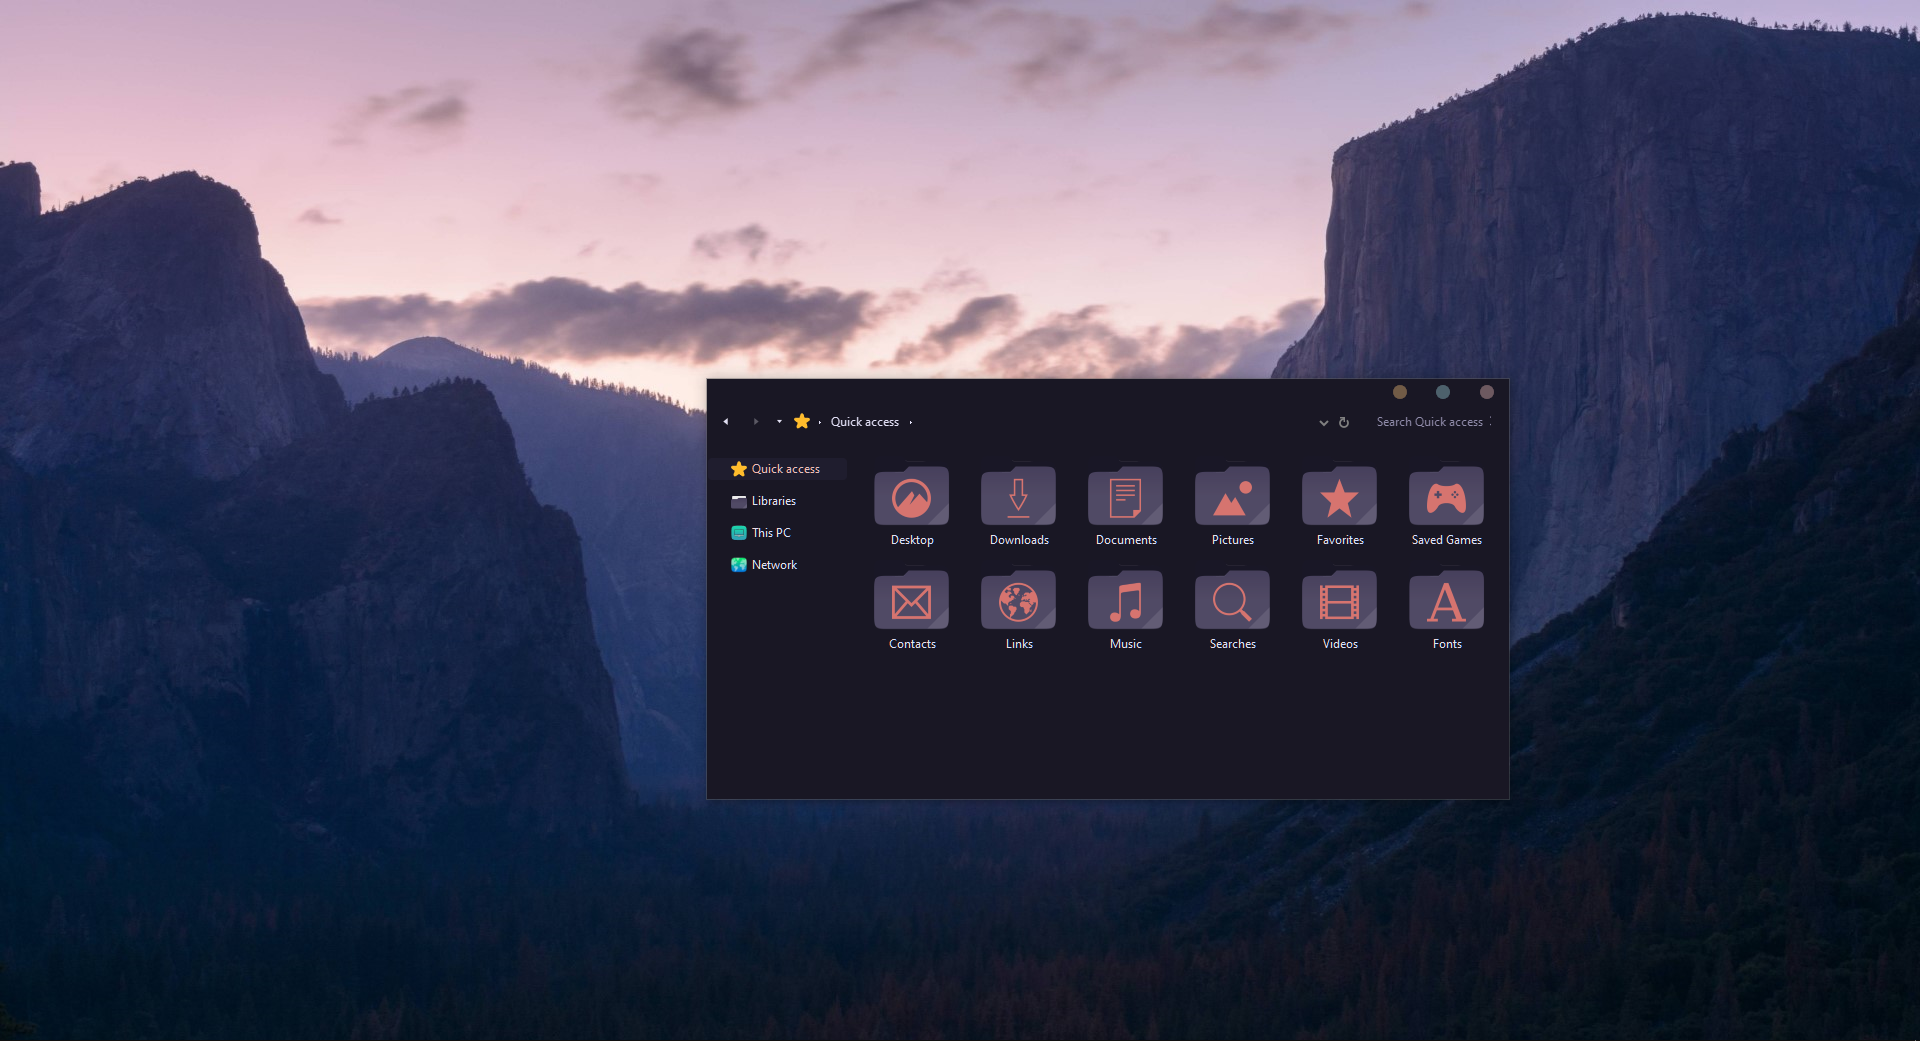Select Libraries in the sidebar
Viewport: 1920px width, 1041px height.
(773, 500)
